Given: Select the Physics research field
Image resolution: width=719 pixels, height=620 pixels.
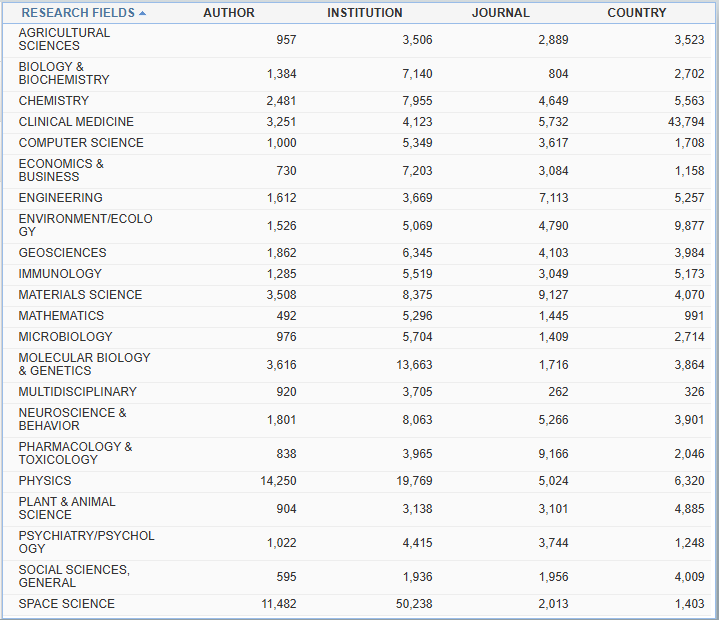Looking at the screenshot, I should click(45, 481).
